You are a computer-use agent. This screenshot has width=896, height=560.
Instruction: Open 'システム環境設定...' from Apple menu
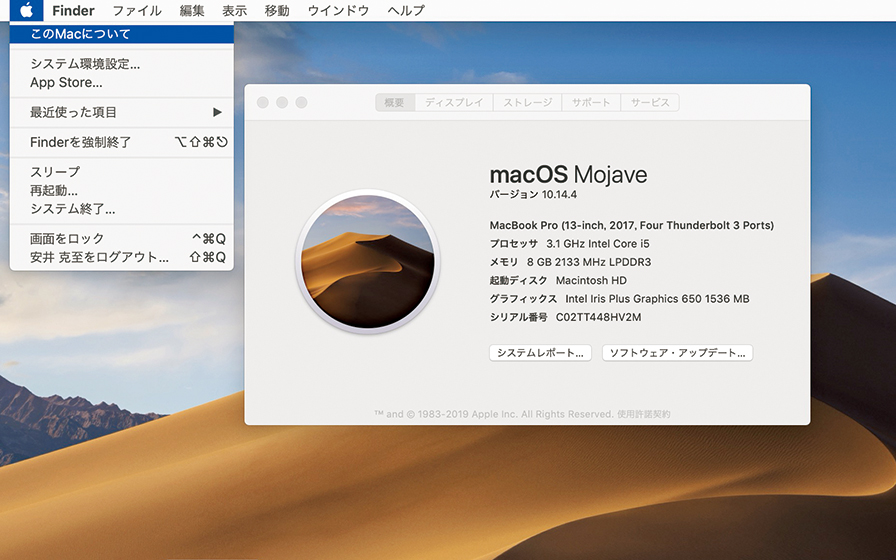tap(85, 64)
